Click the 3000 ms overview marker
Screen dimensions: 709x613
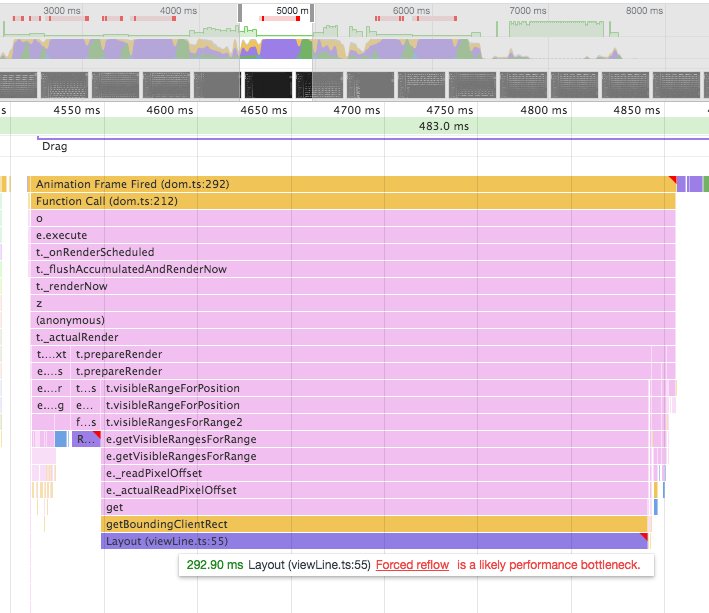click(62, 10)
